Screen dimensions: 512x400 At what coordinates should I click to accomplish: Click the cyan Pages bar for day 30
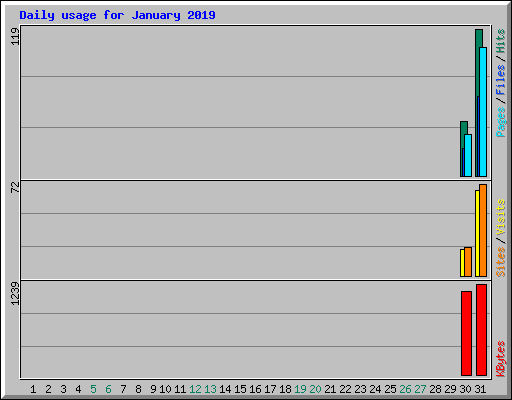pos(468,155)
